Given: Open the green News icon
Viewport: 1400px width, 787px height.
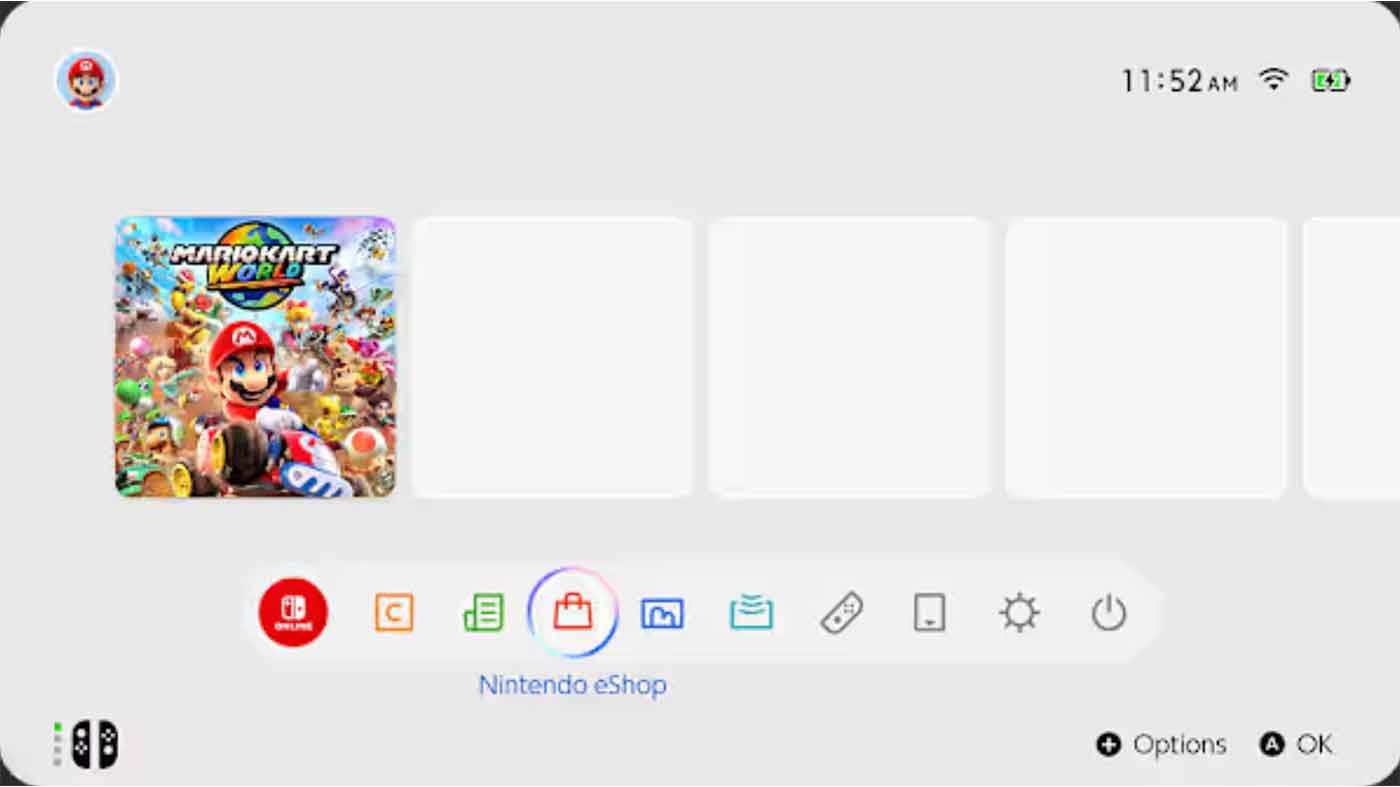Looking at the screenshot, I should tap(483, 612).
